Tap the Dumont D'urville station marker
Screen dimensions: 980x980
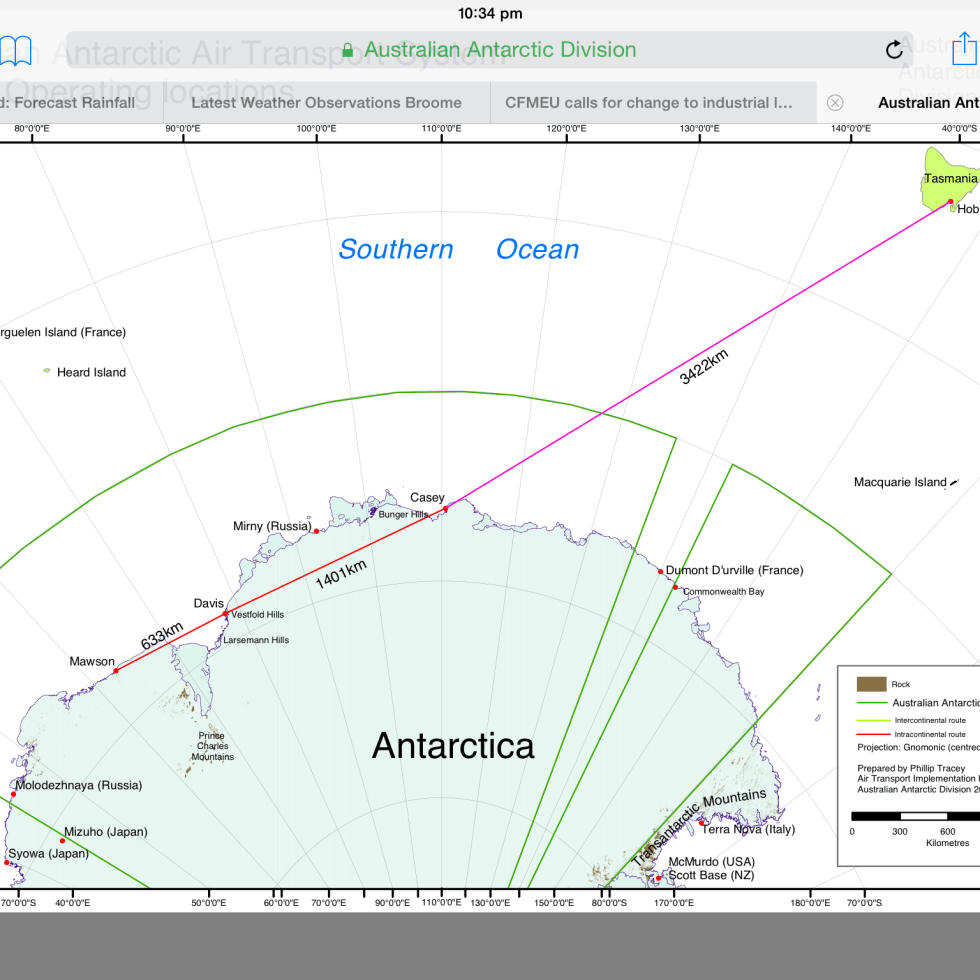[661, 572]
